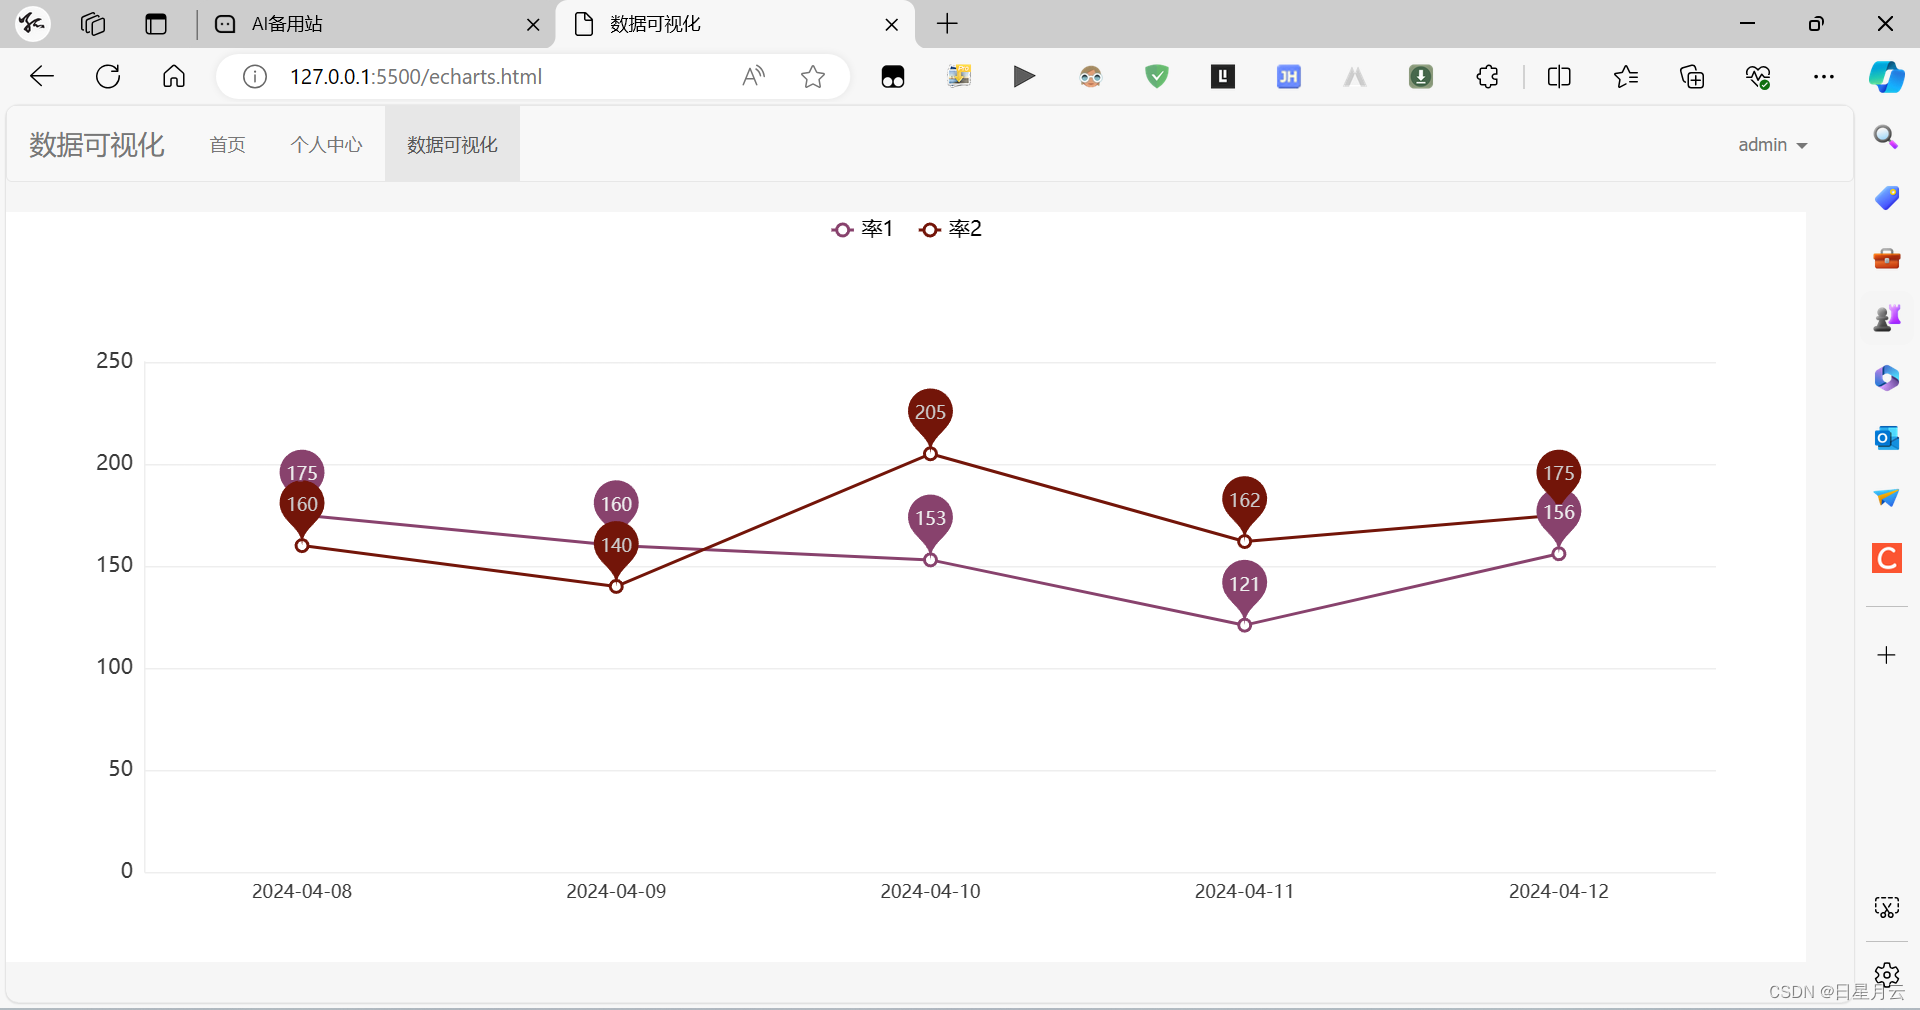Go to 首页 nav item
This screenshot has width=1920, height=1010.
click(228, 145)
